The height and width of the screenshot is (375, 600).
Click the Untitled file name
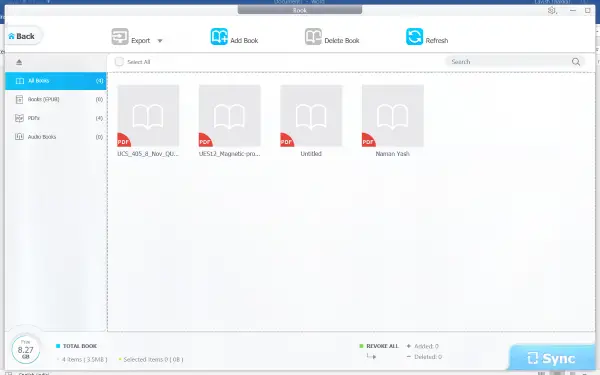(311, 154)
